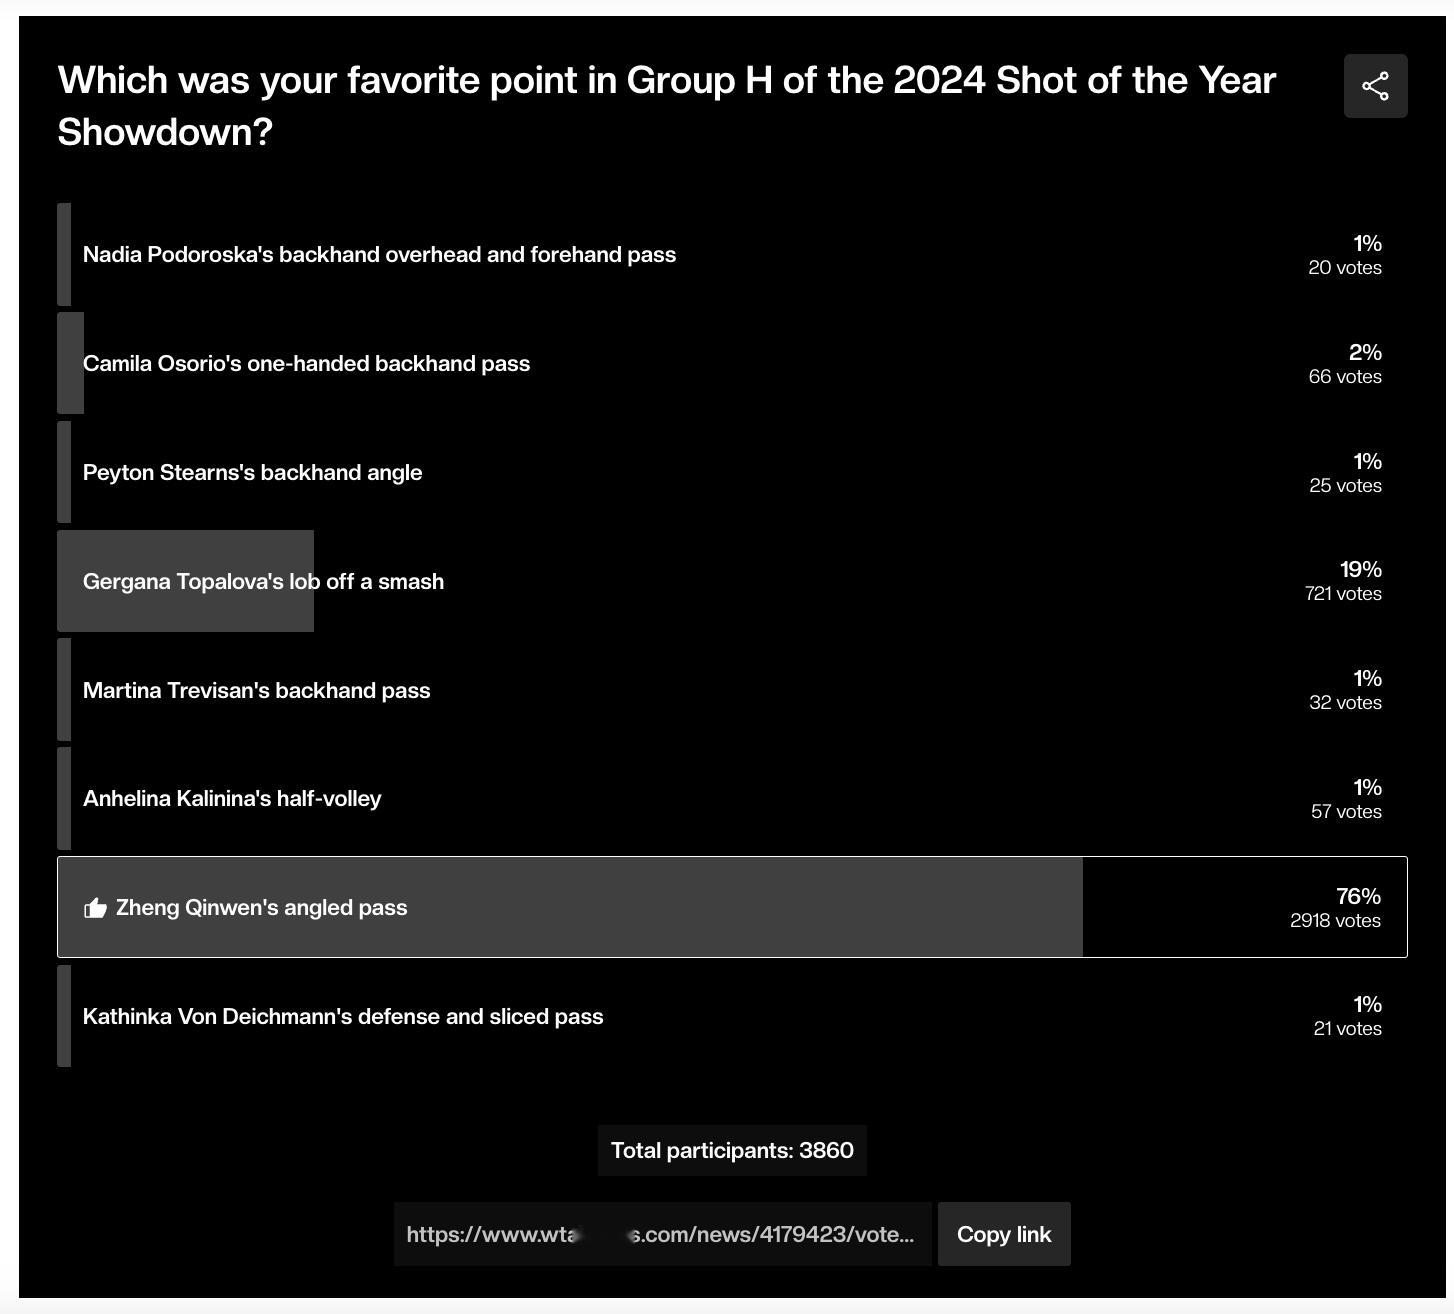Choose Anhelina Kalinina's half-volley option
Image resolution: width=1454 pixels, height=1314 pixels.
point(732,798)
